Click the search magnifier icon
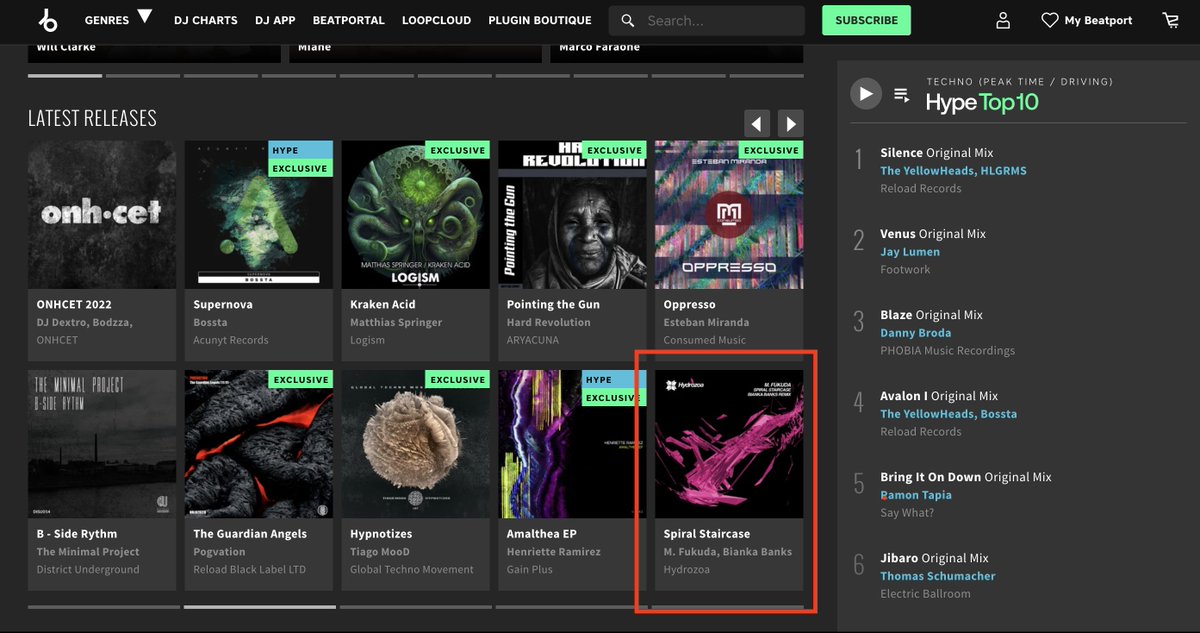Image resolution: width=1200 pixels, height=633 pixels. (x=628, y=20)
